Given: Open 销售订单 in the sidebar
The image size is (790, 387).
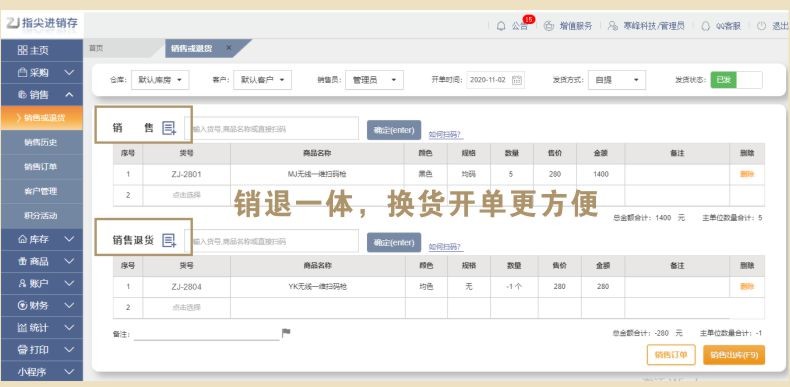Looking at the screenshot, I should [x=42, y=167].
